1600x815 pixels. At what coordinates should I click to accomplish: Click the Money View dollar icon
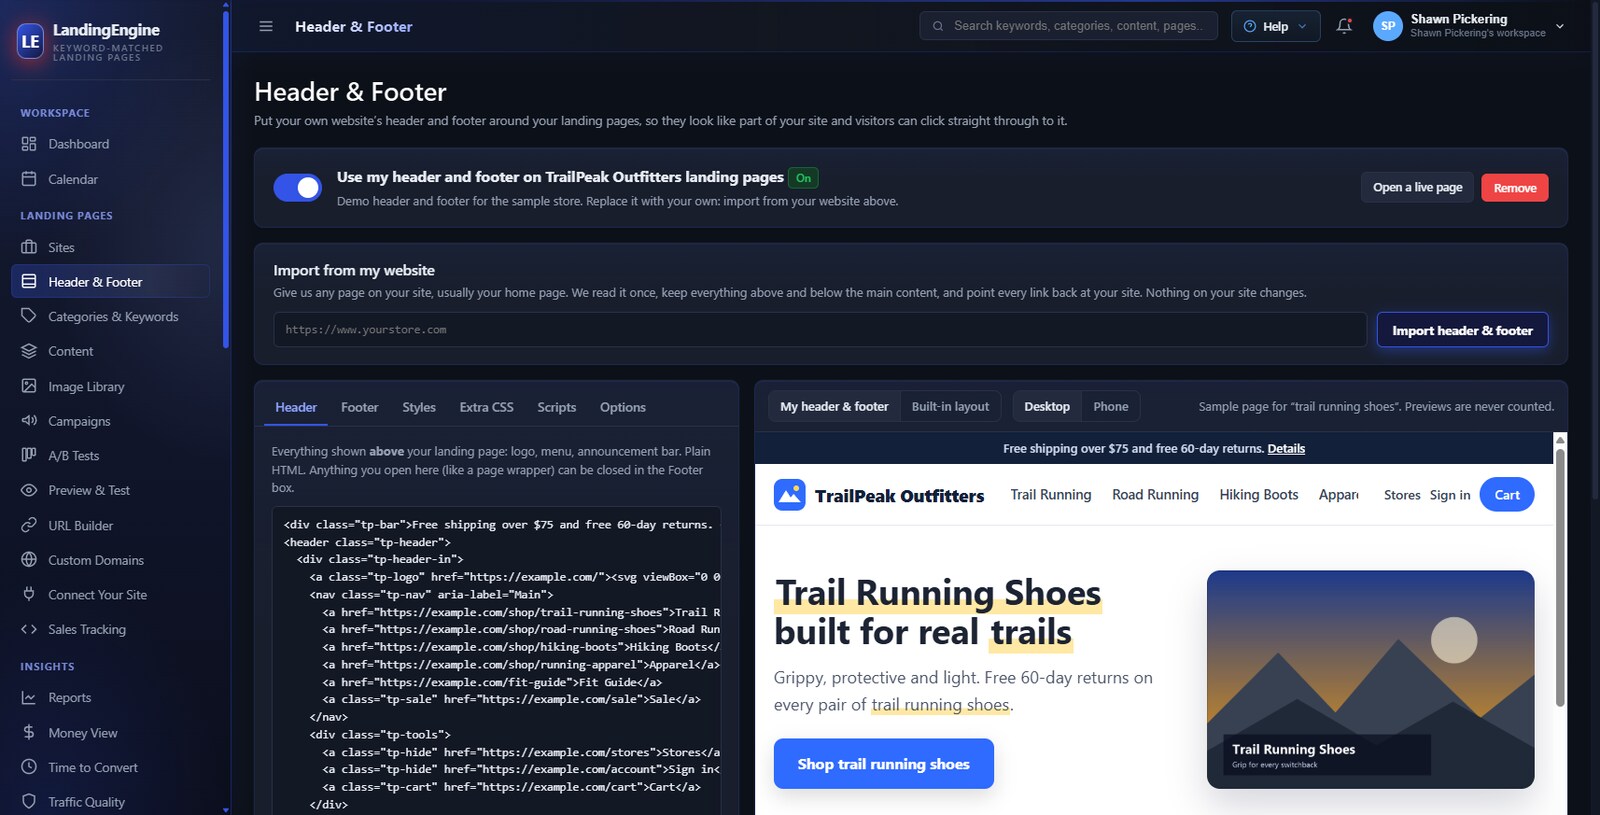coord(29,733)
